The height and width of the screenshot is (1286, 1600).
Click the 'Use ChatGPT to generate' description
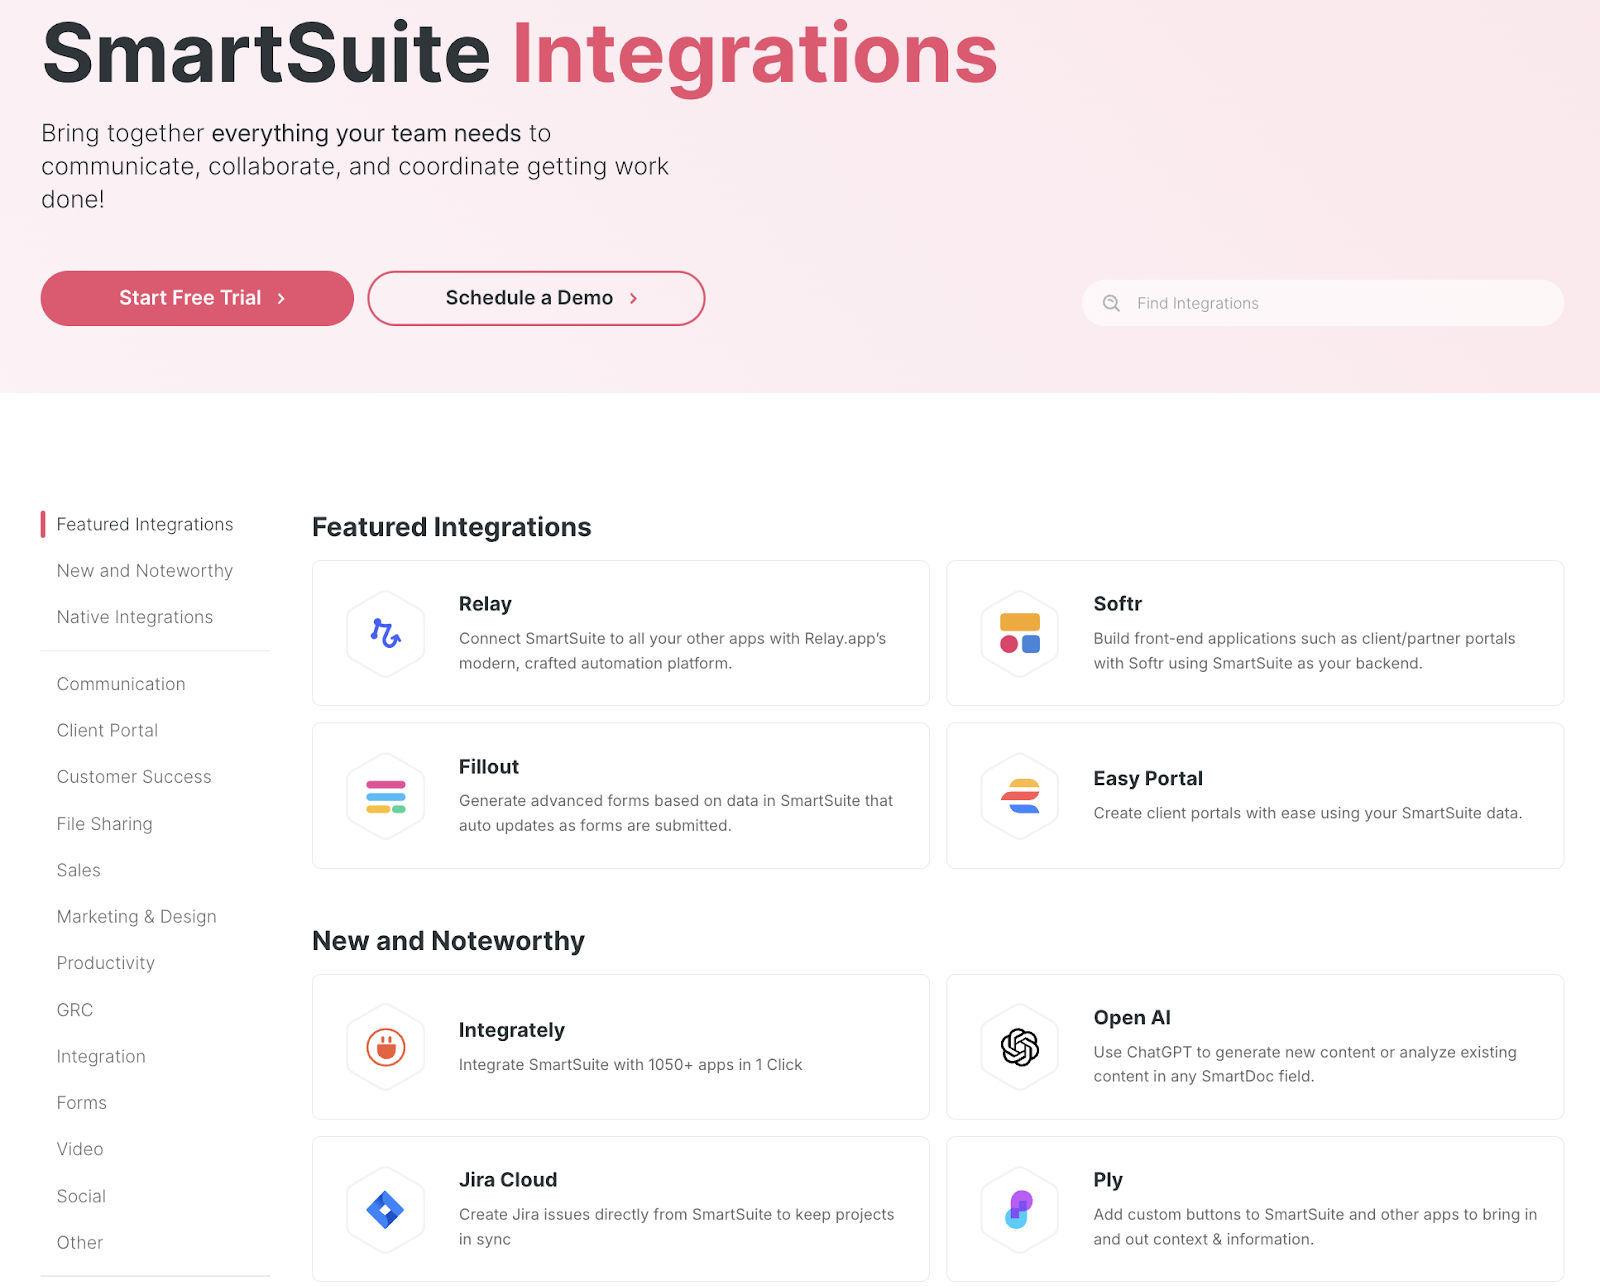1305,1064
